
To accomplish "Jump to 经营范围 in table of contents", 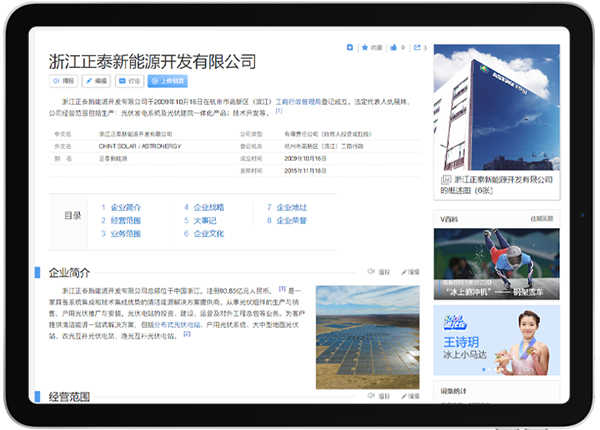I will 124,221.
